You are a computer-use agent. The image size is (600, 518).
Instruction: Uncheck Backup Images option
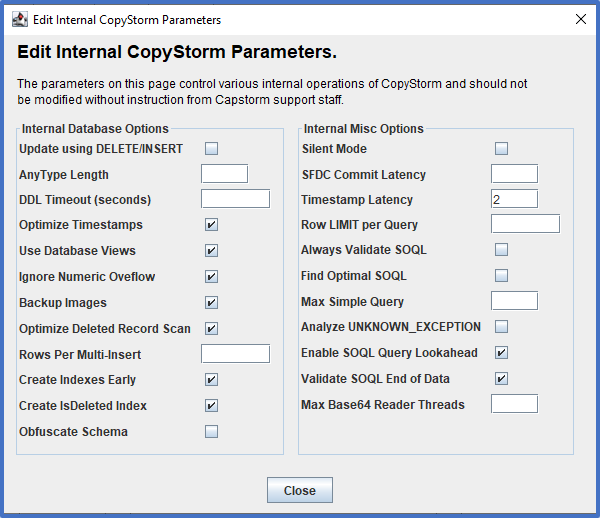[x=211, y=303]
